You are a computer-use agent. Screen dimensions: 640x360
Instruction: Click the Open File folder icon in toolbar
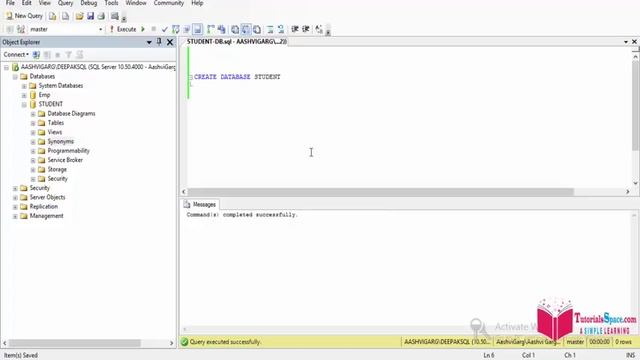point(79,16)
